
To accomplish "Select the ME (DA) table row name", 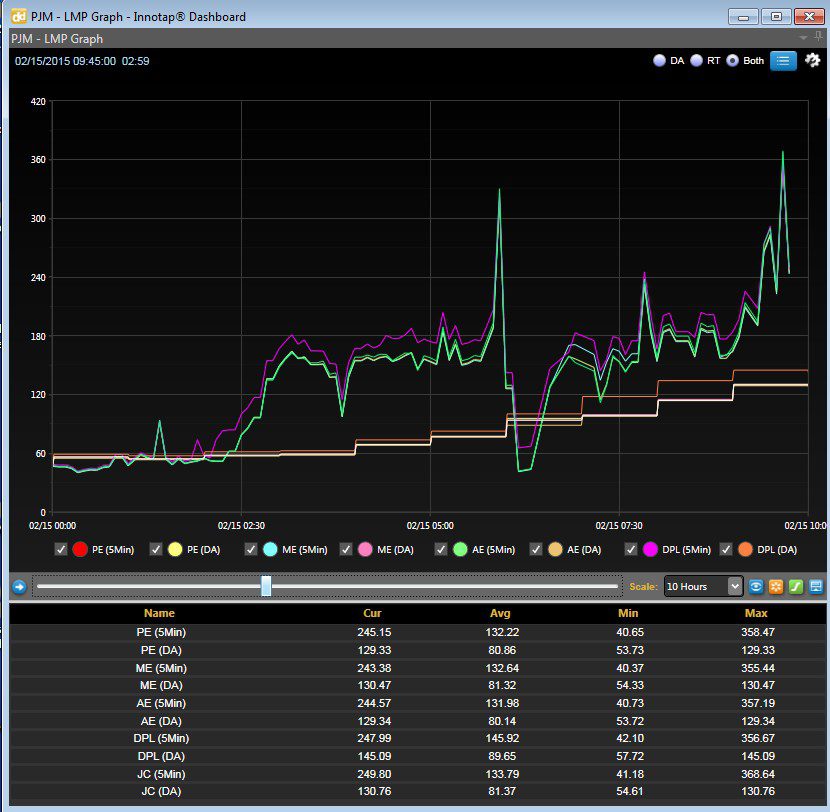I will pos(161,685).
